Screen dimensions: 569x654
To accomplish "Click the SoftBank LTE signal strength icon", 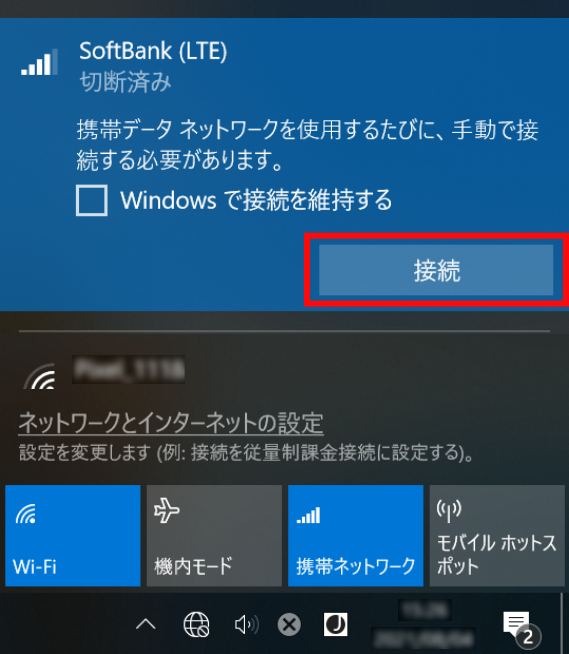I will [39, 63].
